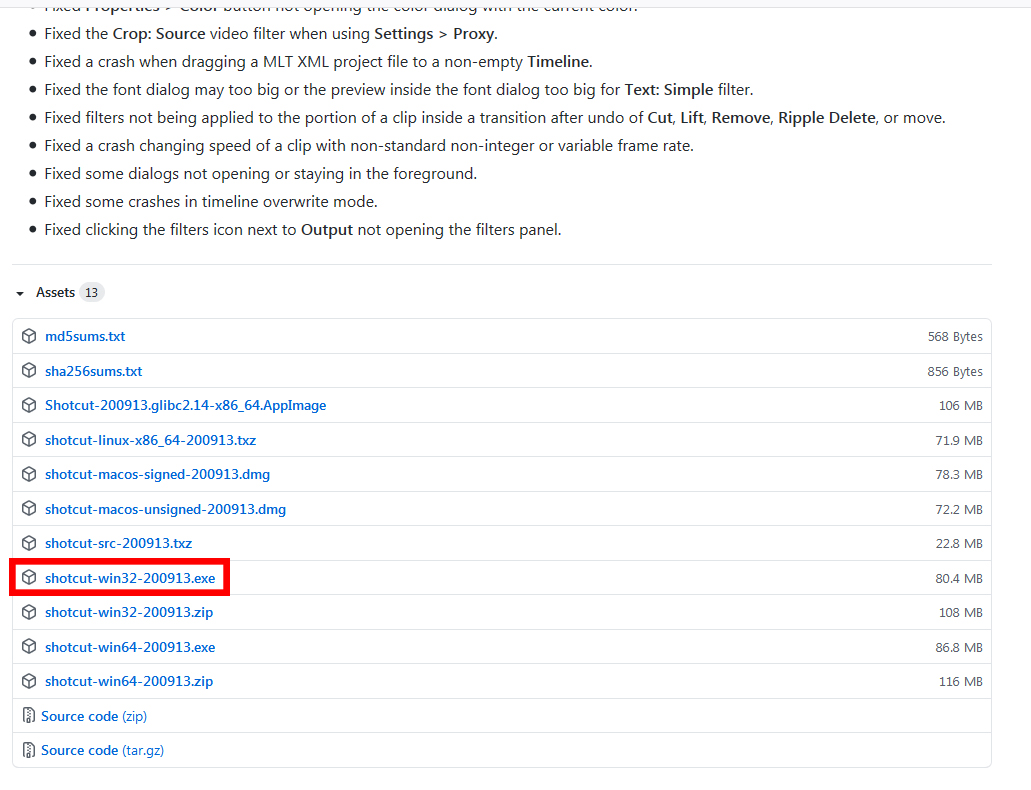The width and height of the screenshot is (1031, 790).
Task: Click the 856 Bytes file size
Action: click(955, 372)
